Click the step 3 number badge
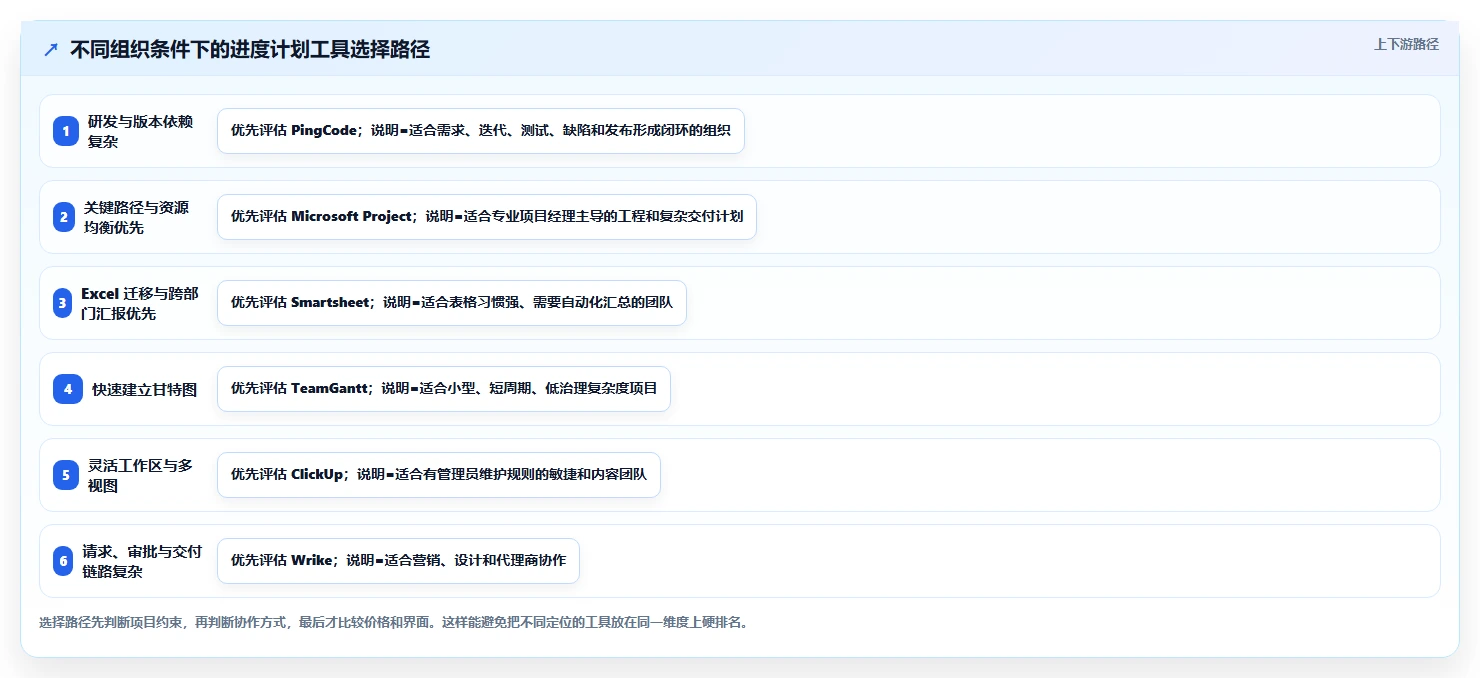Image resolution: width=1480 pixels, height=678 pixels. (63, 303)
